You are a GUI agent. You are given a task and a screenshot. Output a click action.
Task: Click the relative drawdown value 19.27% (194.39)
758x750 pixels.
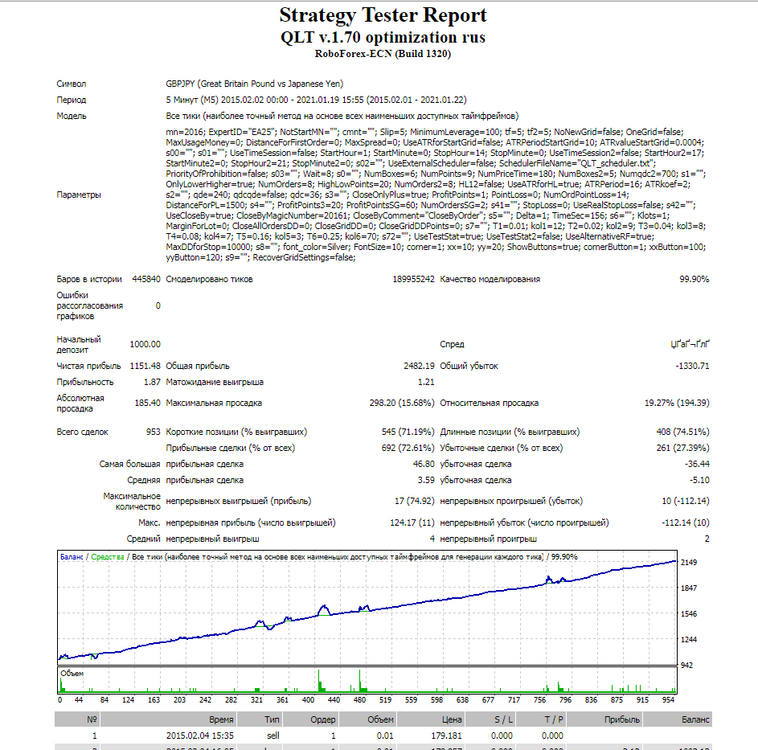pos(677,403)
